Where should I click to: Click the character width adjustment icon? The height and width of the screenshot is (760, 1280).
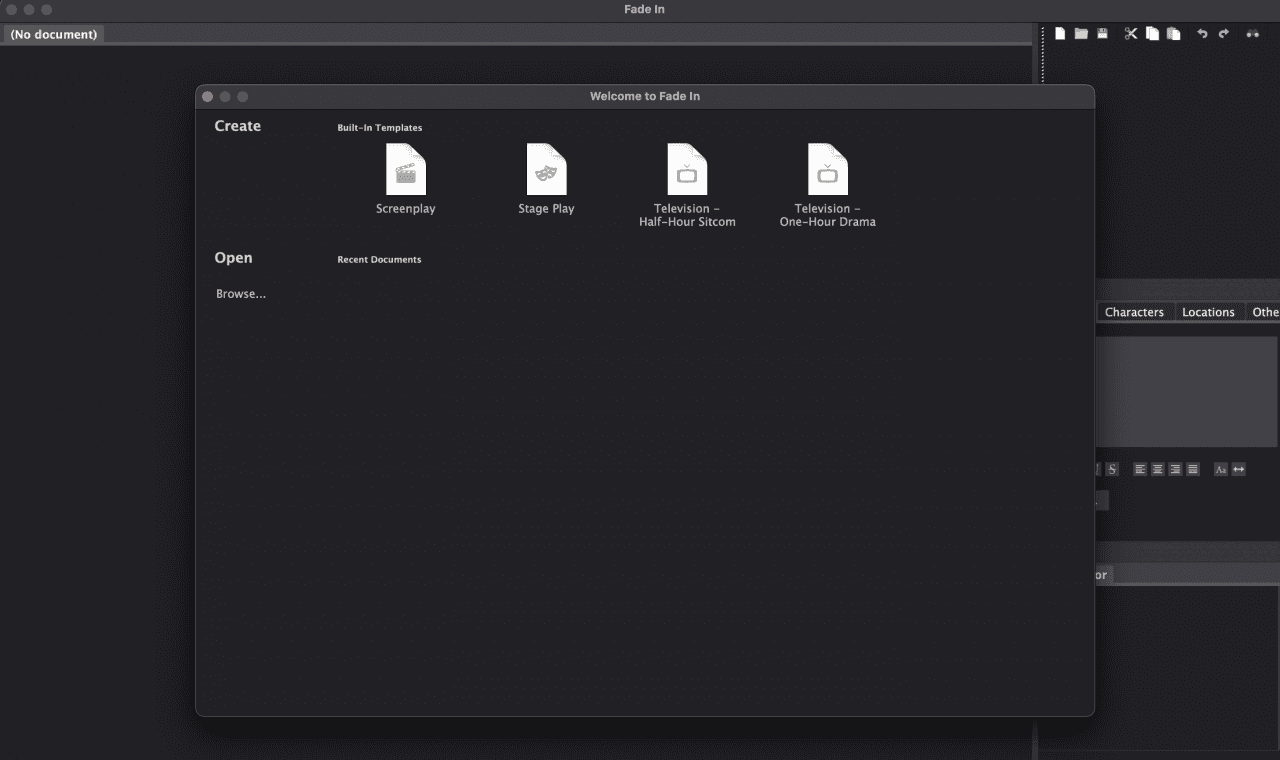[1239, 468]
